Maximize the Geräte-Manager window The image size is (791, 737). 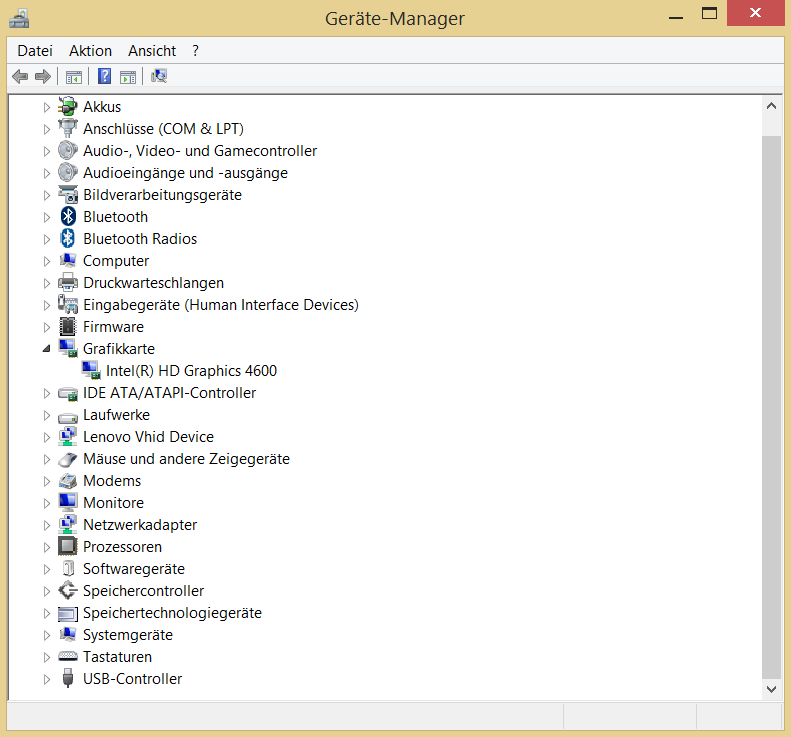click(709, 14)
